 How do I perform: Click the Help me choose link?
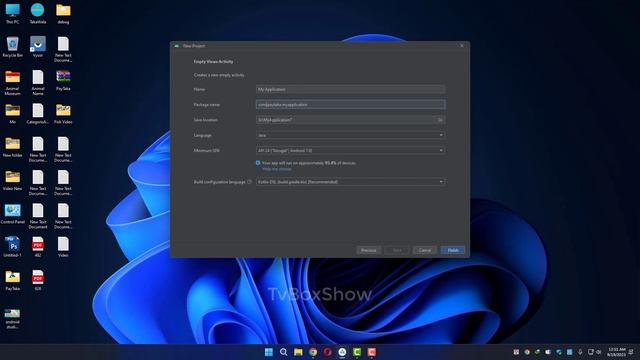pyautogui.click(x=277, y=169)
